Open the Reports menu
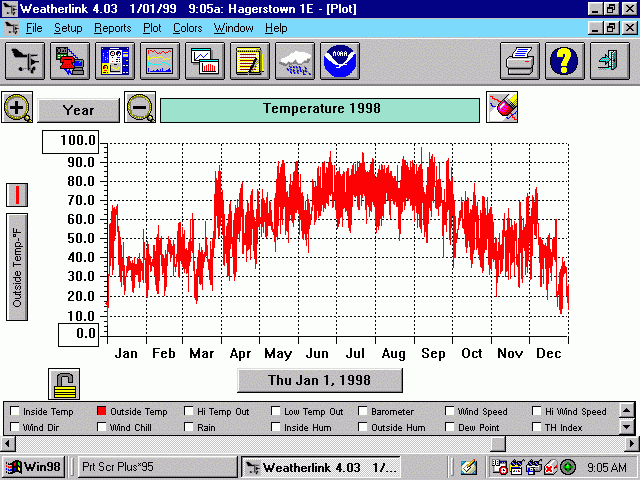This screenshot has width=640, height=480. tap(113, 28)
